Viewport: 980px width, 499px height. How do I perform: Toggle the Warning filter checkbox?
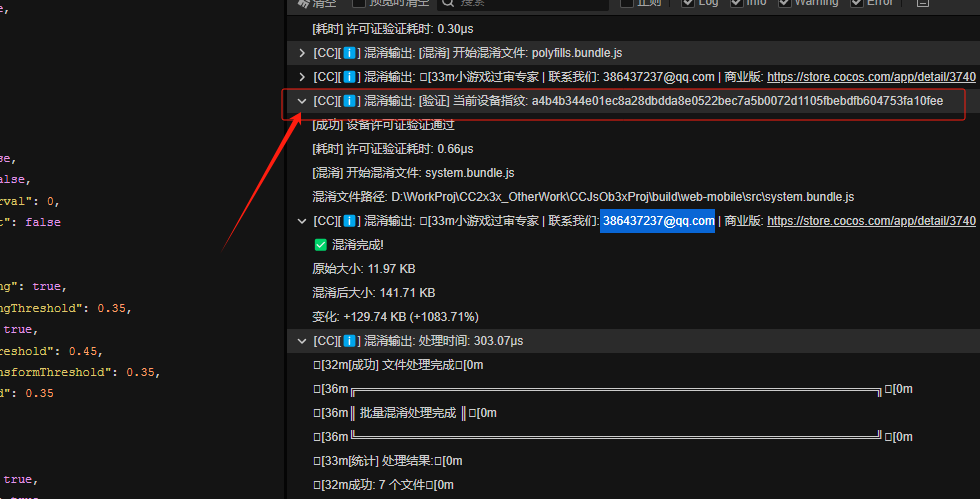(x=784, y=3)
